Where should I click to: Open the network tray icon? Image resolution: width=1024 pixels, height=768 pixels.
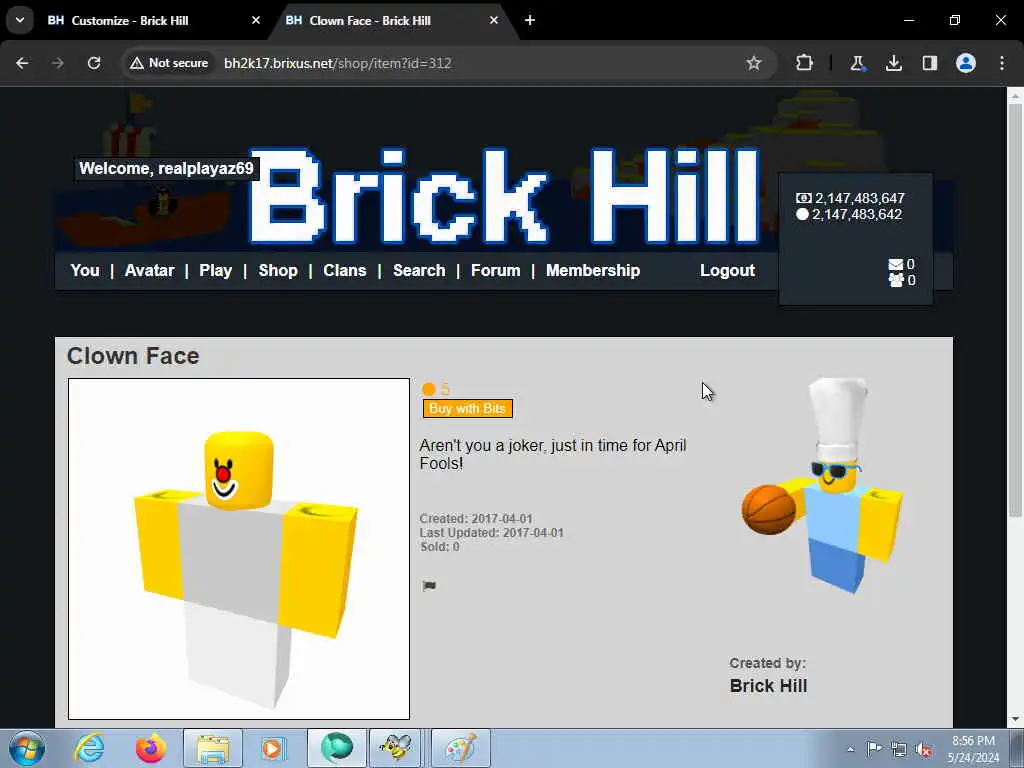[x=899, y=750]
